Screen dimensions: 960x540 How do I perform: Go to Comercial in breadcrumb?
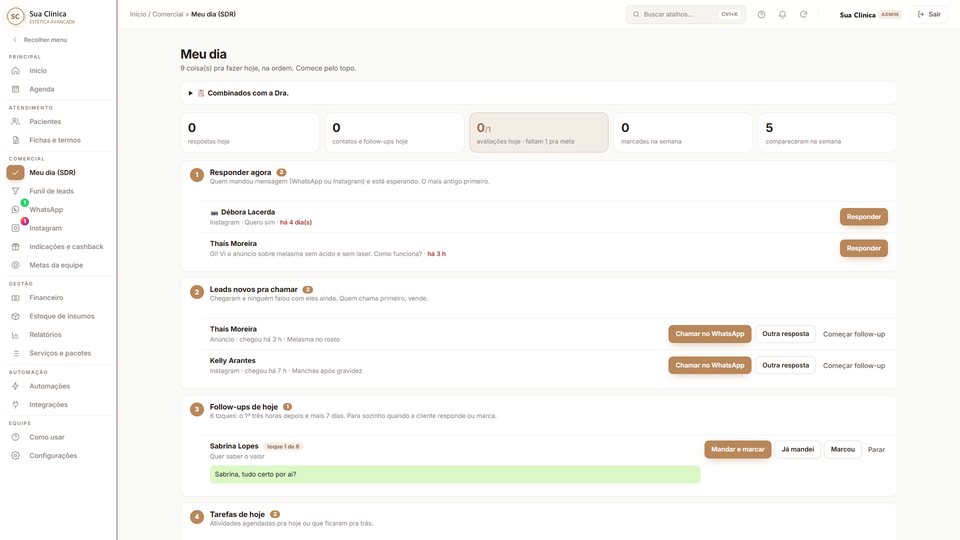(168, 14)
